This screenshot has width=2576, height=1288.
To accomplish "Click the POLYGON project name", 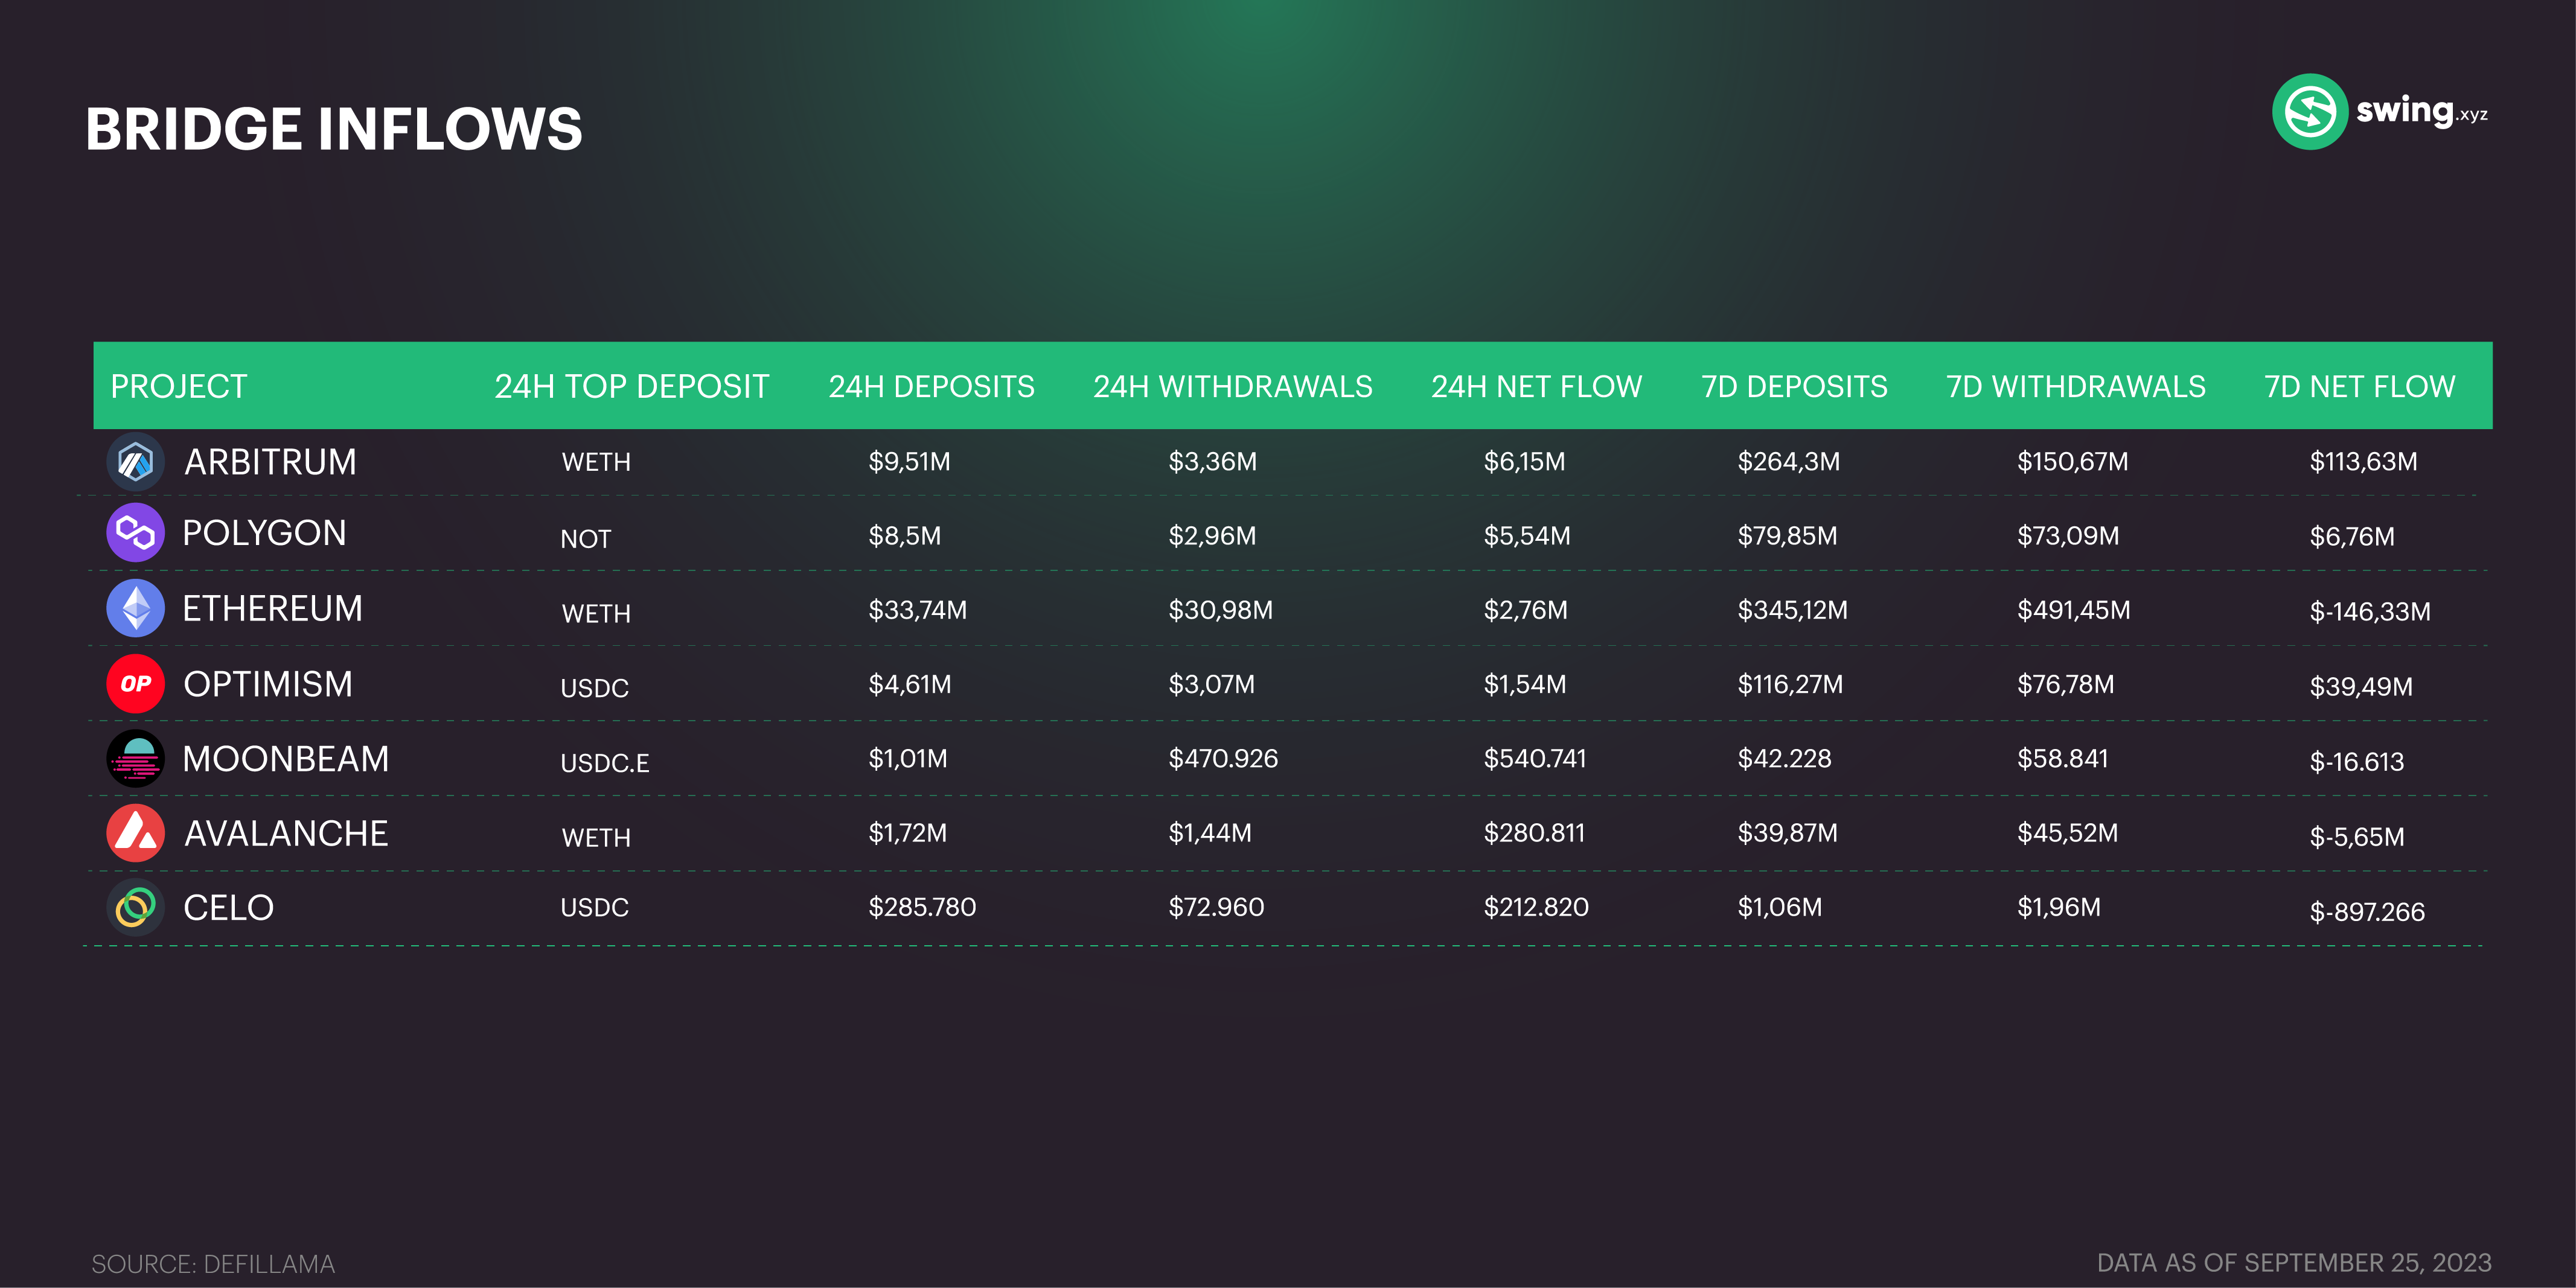I will [265, 533].
